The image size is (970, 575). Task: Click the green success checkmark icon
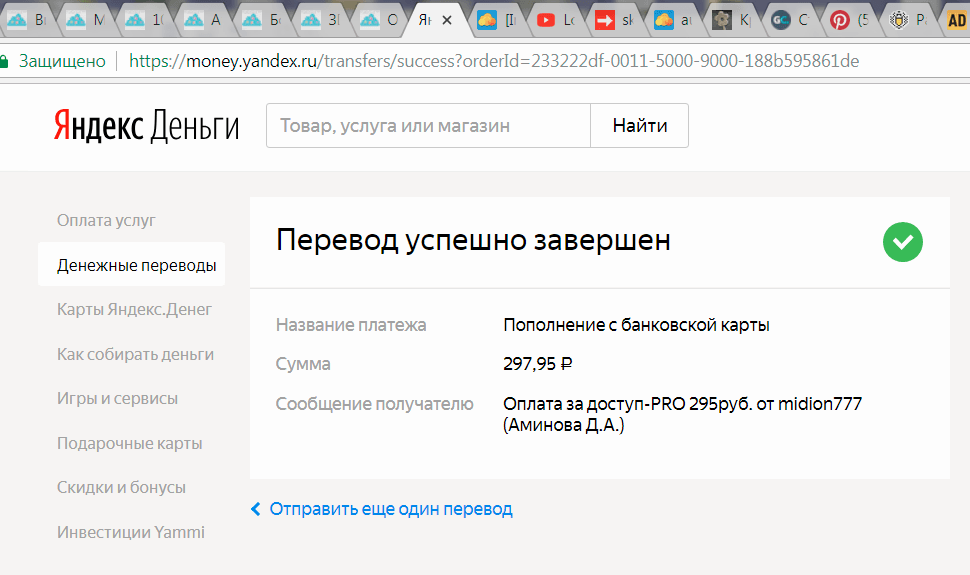(903, 242)
